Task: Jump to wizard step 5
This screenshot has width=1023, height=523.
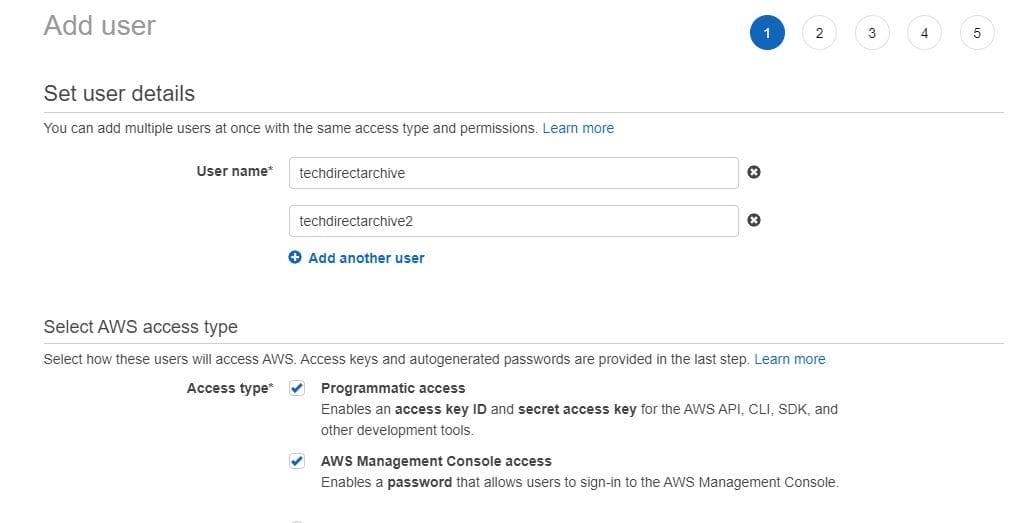Action: pyautogui.click(x=977, y=33)
